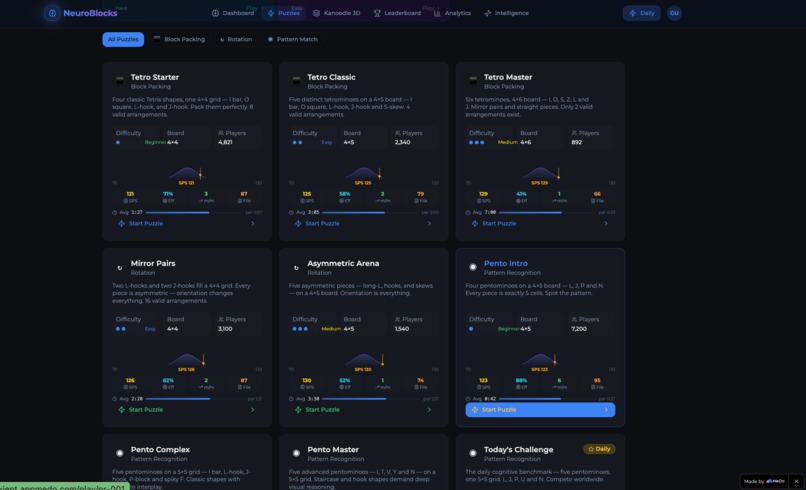Click the Asymmetric Arena title
The height and width of the screenshot is (490, 806).
coord(343,263)
